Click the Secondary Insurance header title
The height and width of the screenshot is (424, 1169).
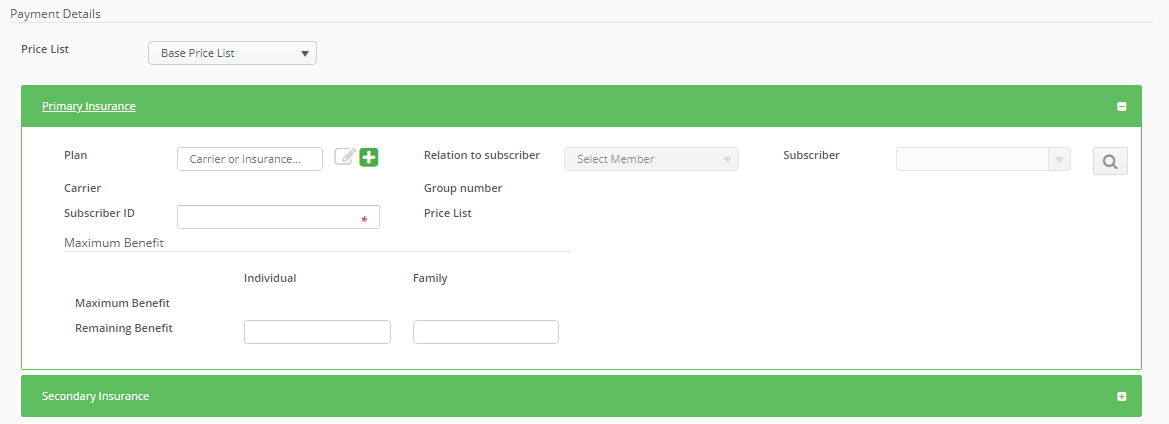(x=96, y=396)
